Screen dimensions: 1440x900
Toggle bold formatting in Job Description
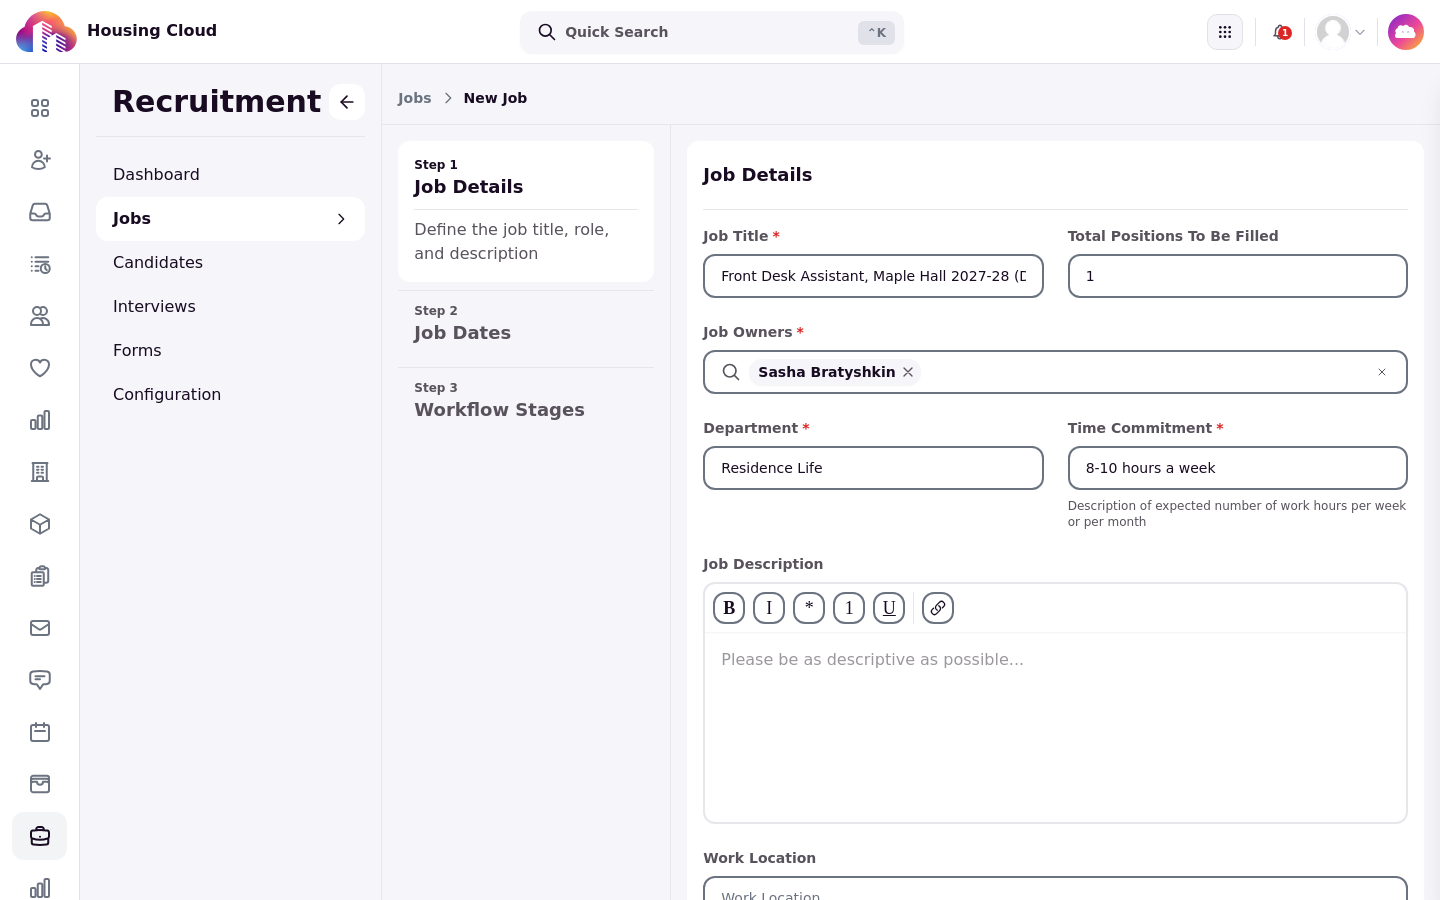click(729, 608)
